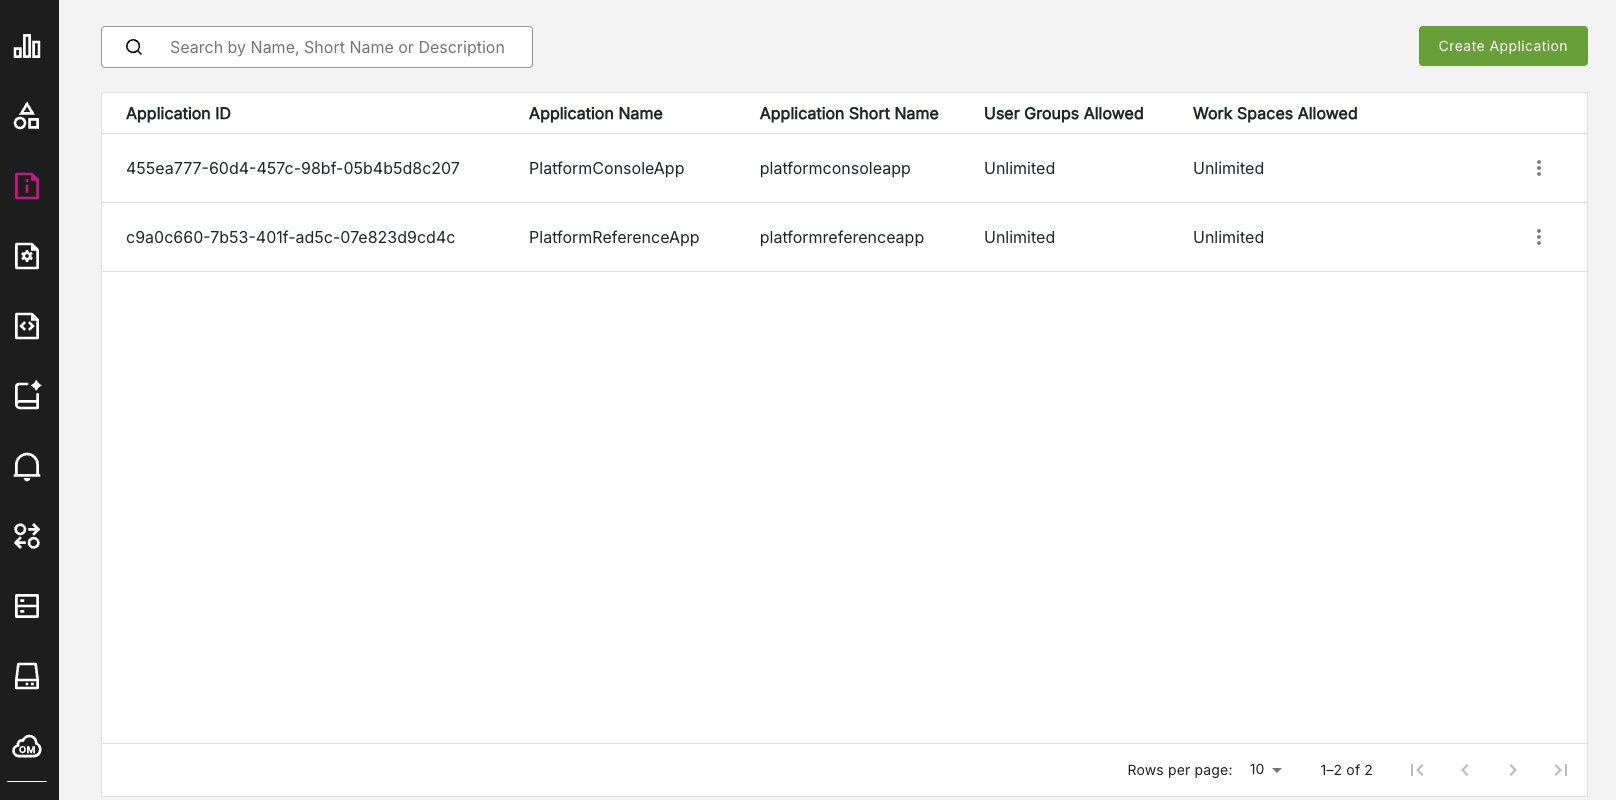Click the User Groups Allowed column header
The width and height of the screenshot is (1616, 800).
tap(1064, 113)
